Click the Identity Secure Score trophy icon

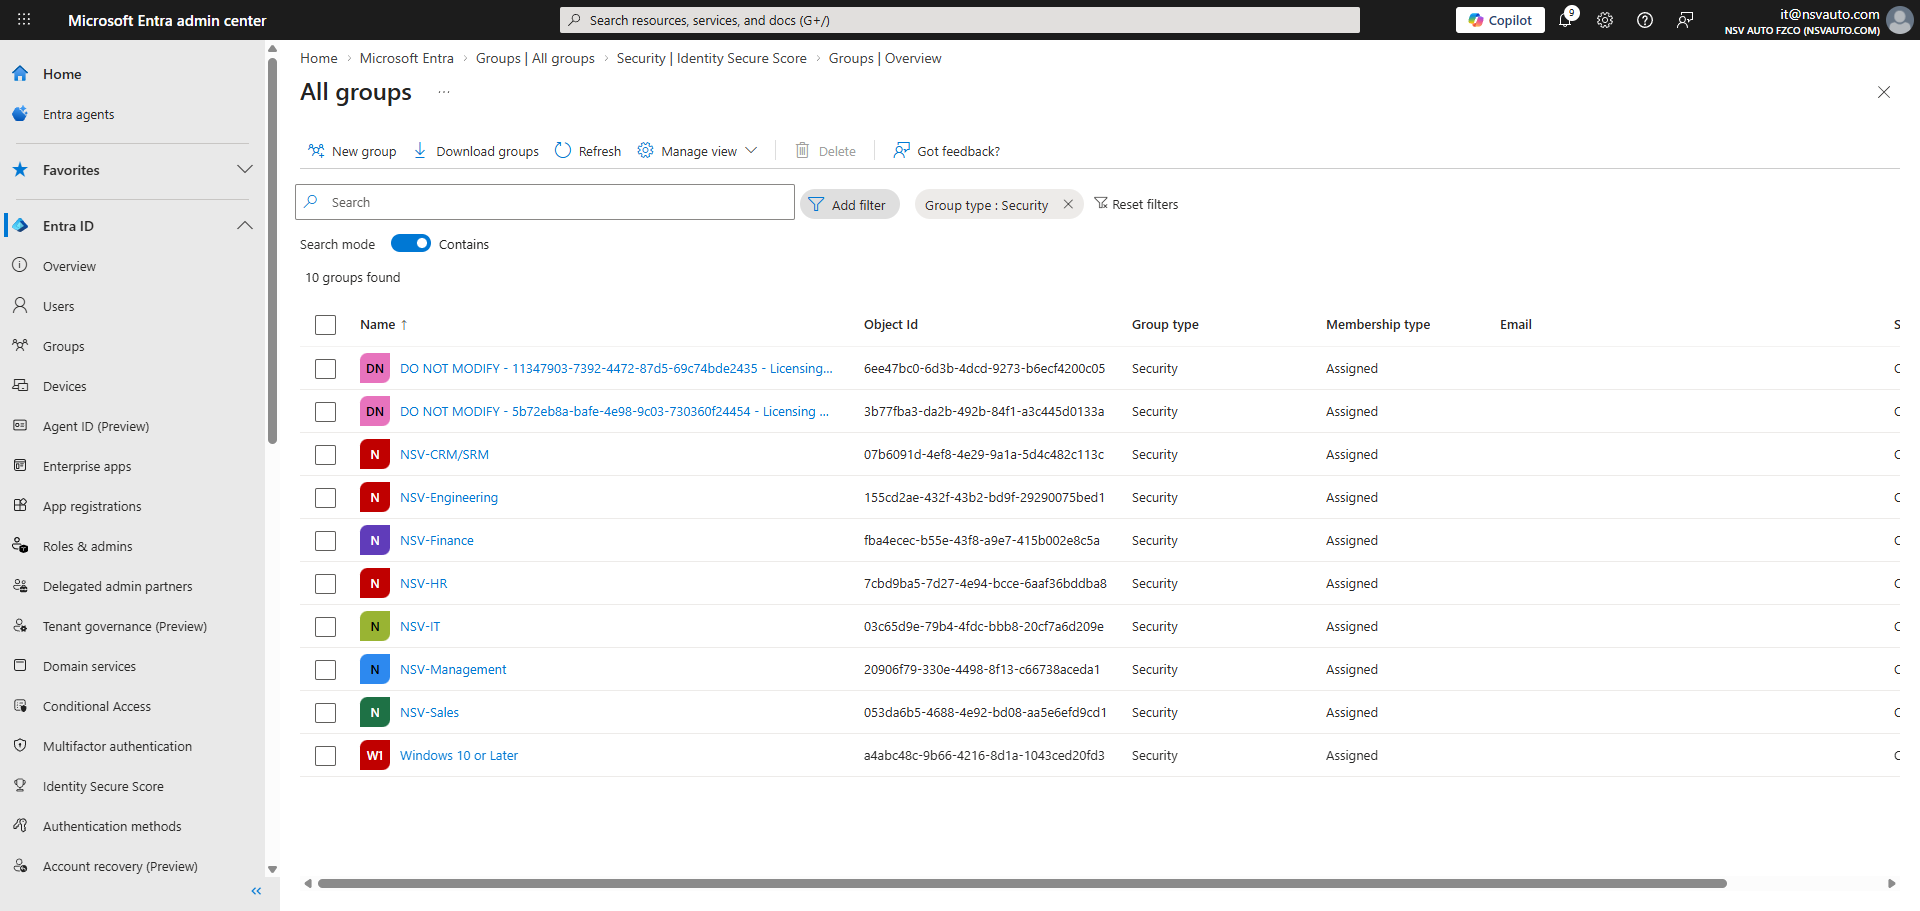tap(20, 786)
